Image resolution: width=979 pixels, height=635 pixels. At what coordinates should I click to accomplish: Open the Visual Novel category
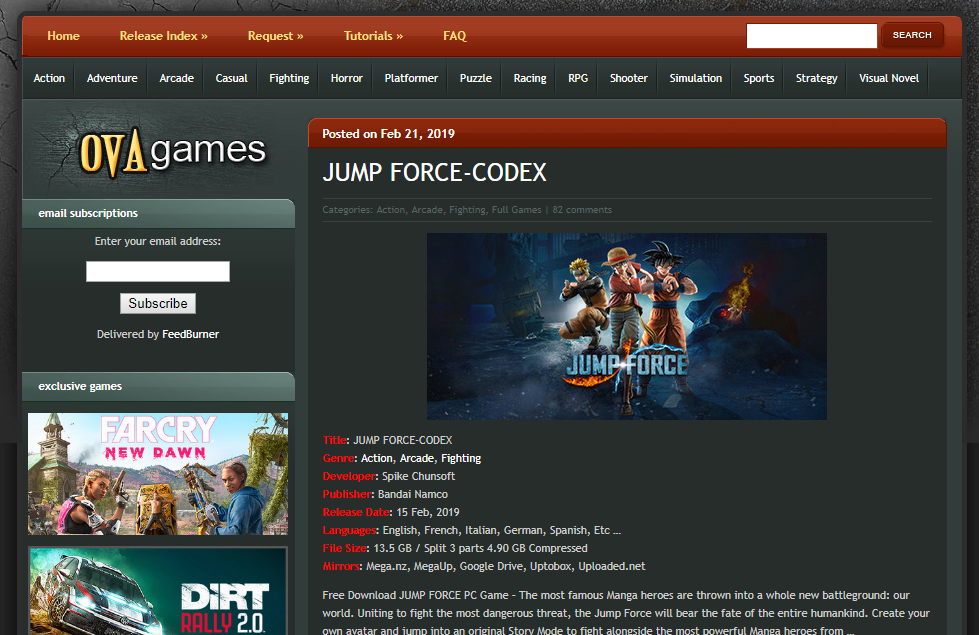coord(887,77)
